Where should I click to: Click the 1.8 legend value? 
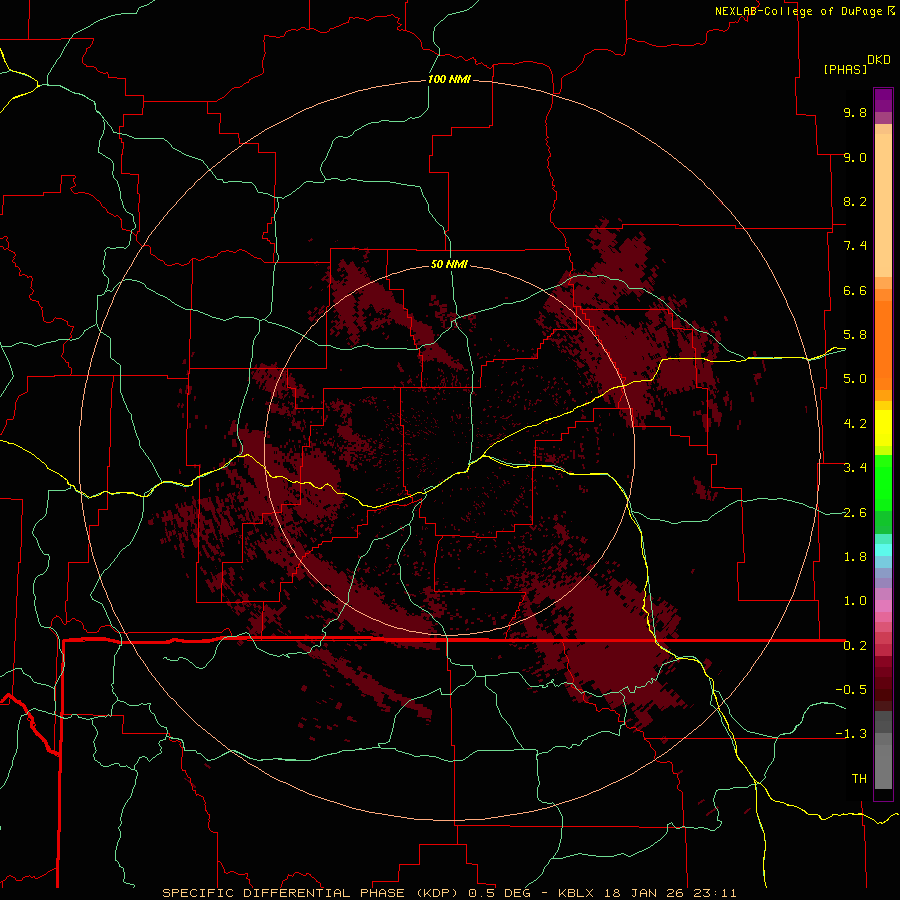(855, 557)
